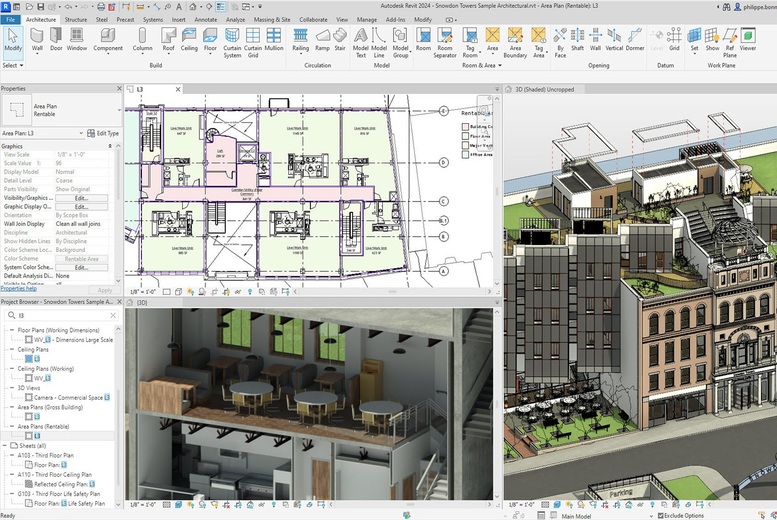Select the Dormer opening tool
Image resolution: width=777 pixels, height=520 pixels.
pyautogui.click(x=635, y=40)
